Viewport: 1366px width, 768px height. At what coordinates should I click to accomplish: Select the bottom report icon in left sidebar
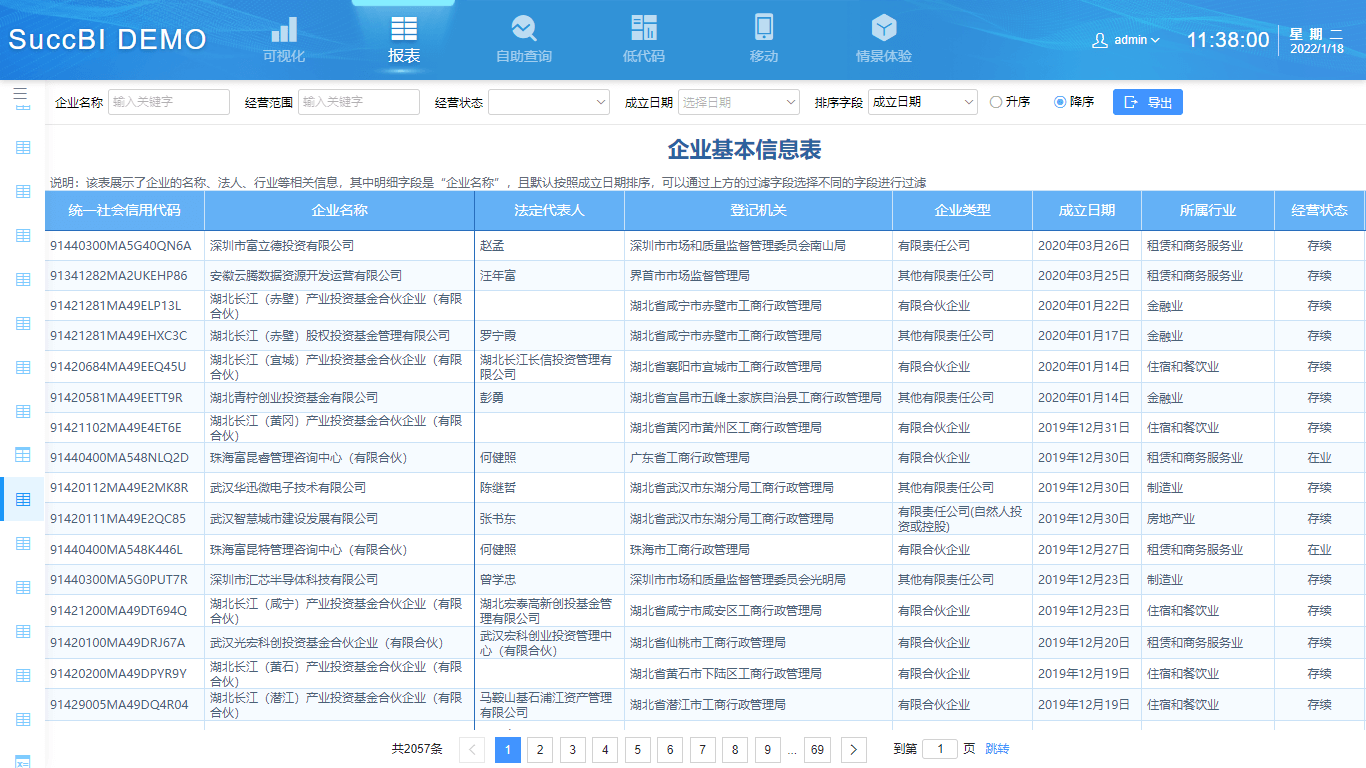click(21, 718)
